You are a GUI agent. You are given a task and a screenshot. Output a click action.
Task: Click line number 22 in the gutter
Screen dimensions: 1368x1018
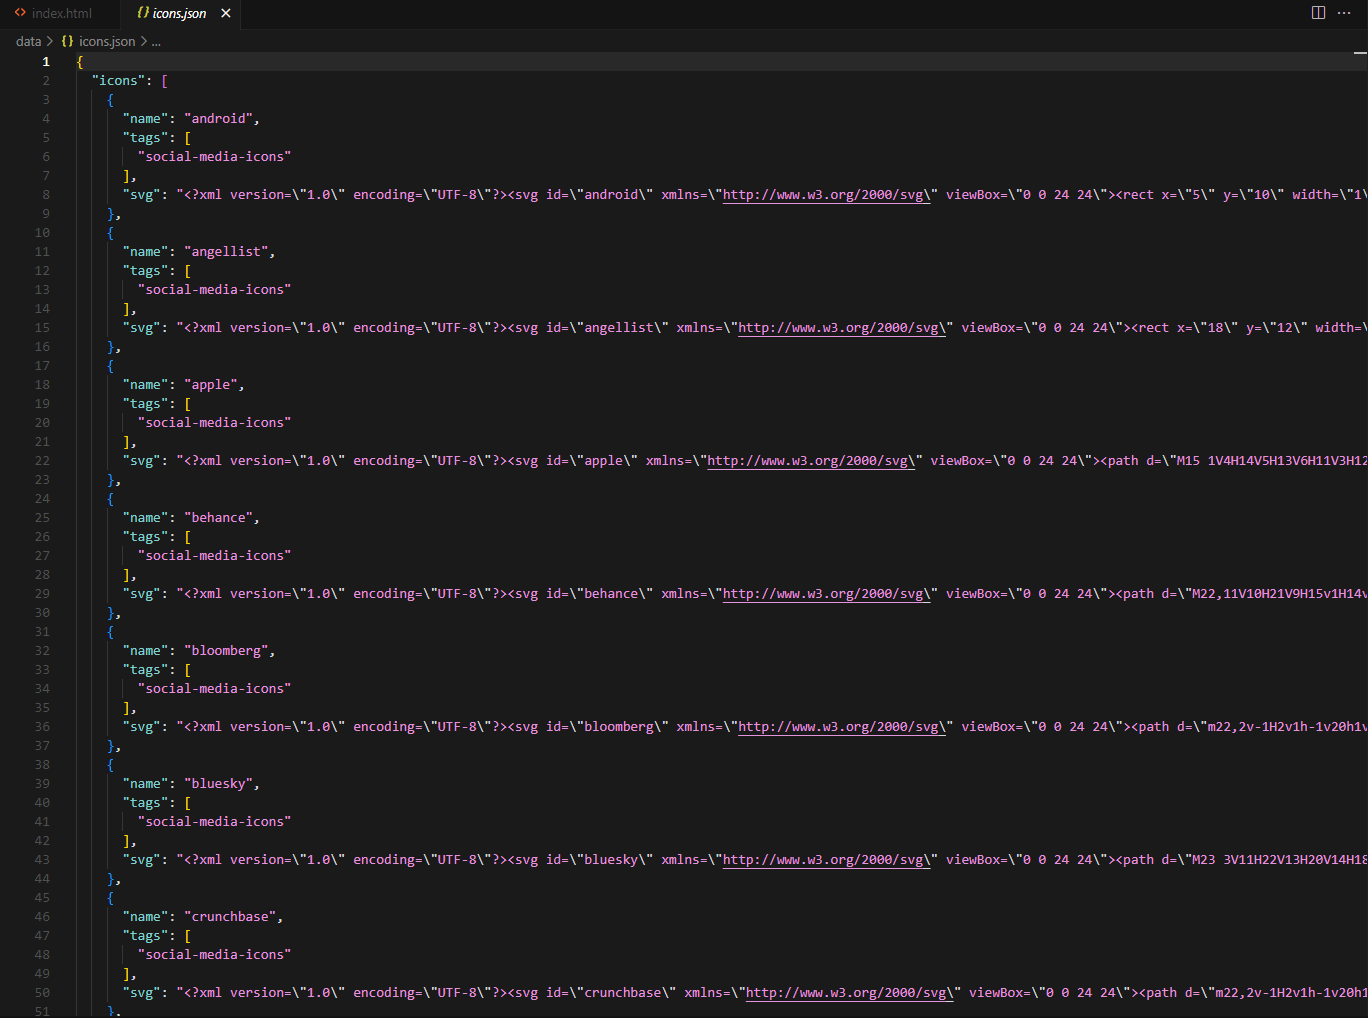[x=42, y=460]
